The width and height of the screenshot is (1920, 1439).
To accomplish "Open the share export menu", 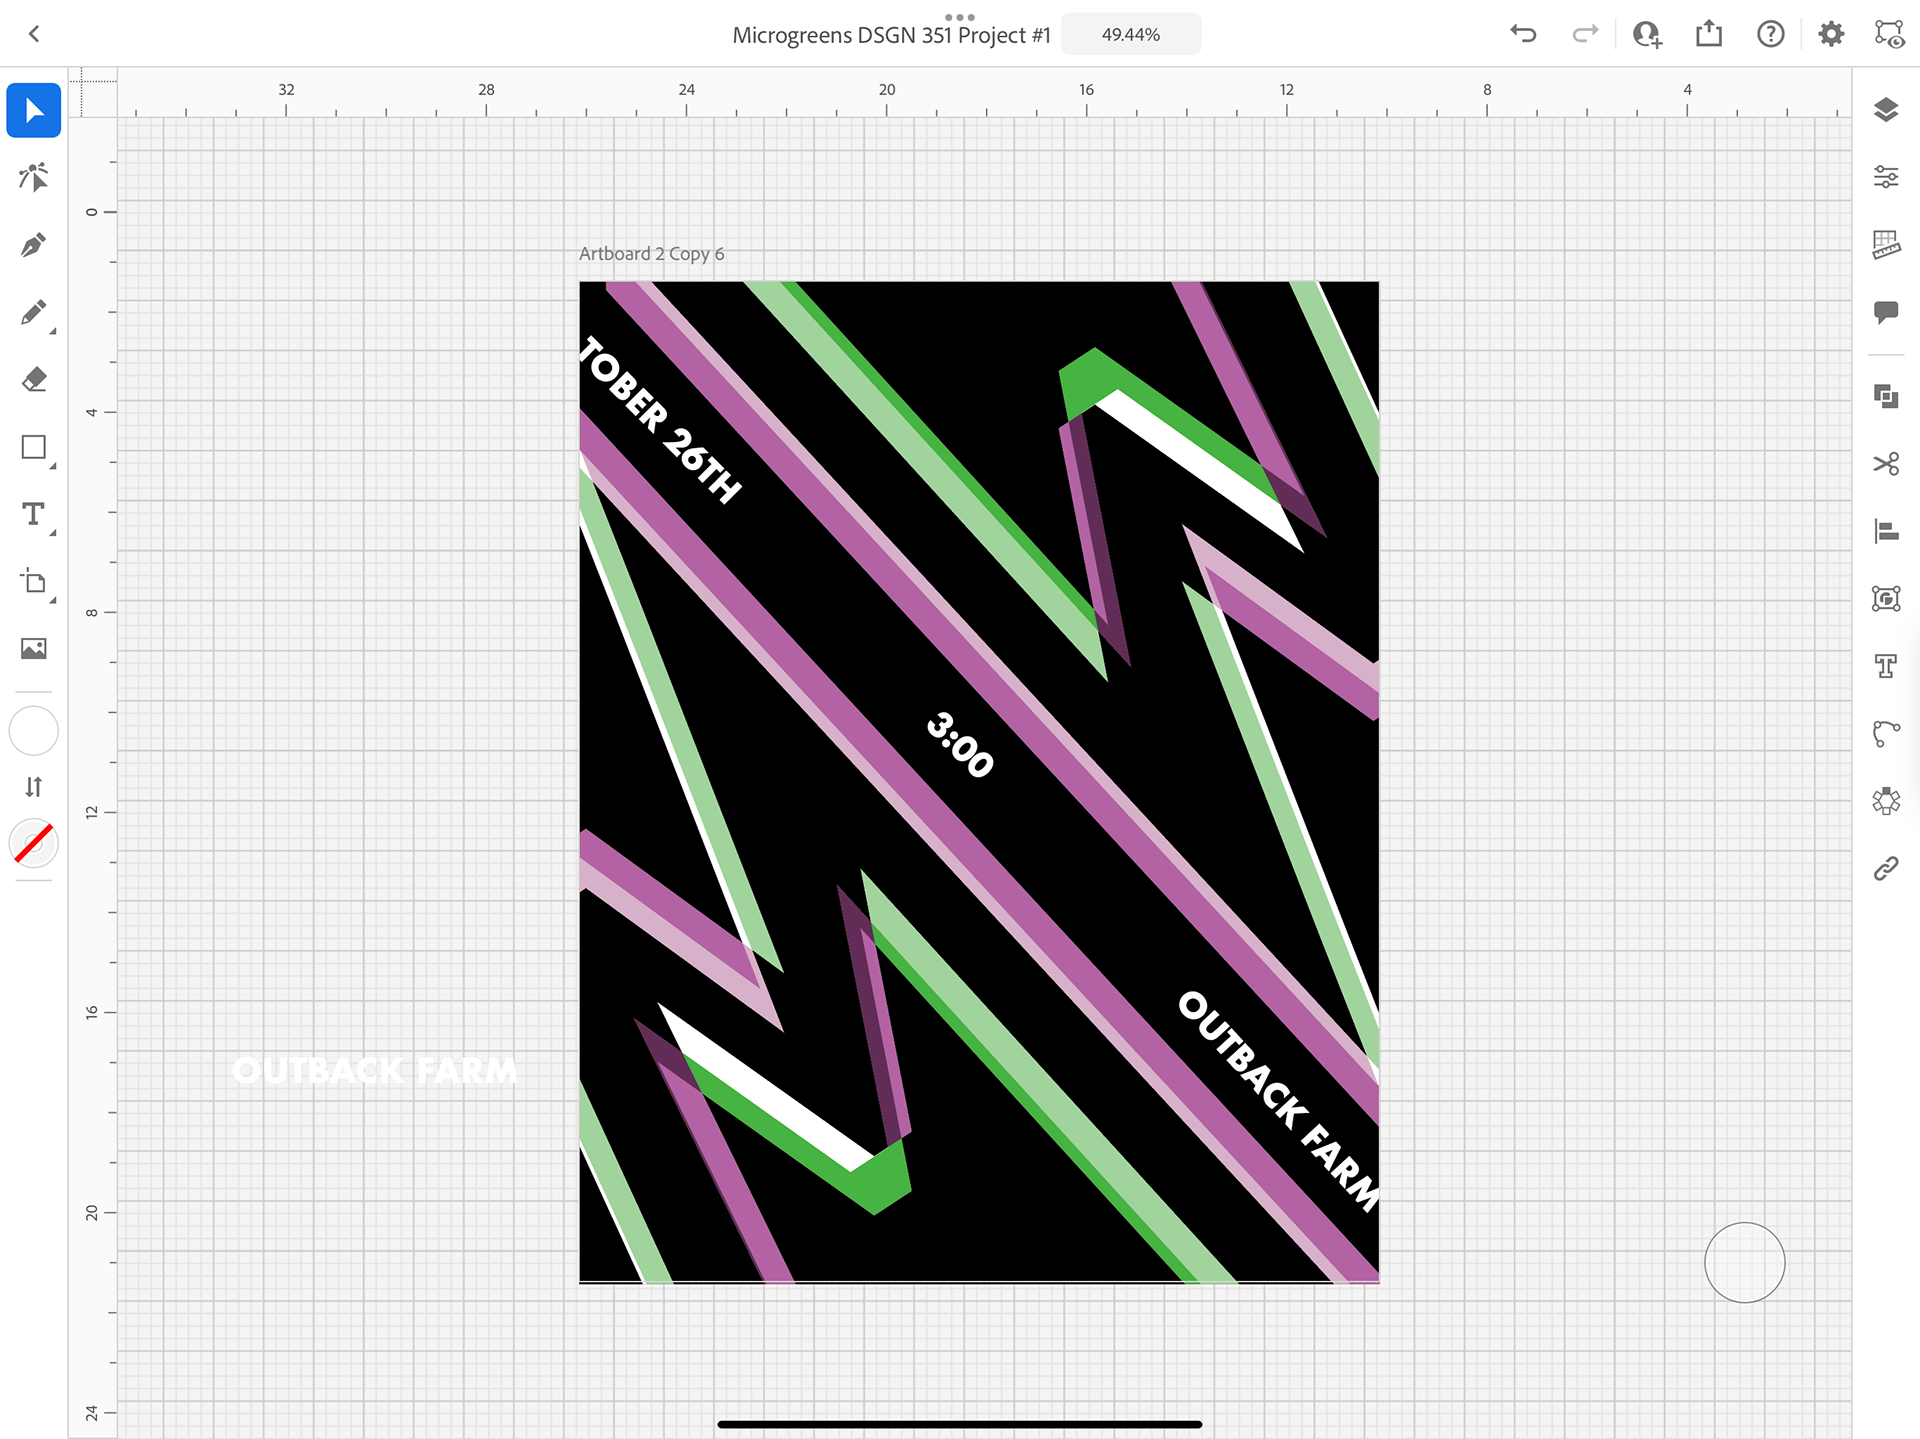I will coord(1709,34).
